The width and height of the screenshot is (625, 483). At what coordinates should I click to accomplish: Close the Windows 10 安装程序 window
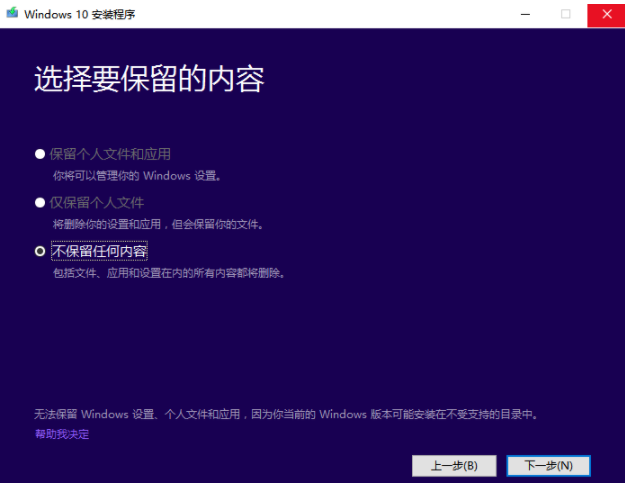tap(604, 14)
